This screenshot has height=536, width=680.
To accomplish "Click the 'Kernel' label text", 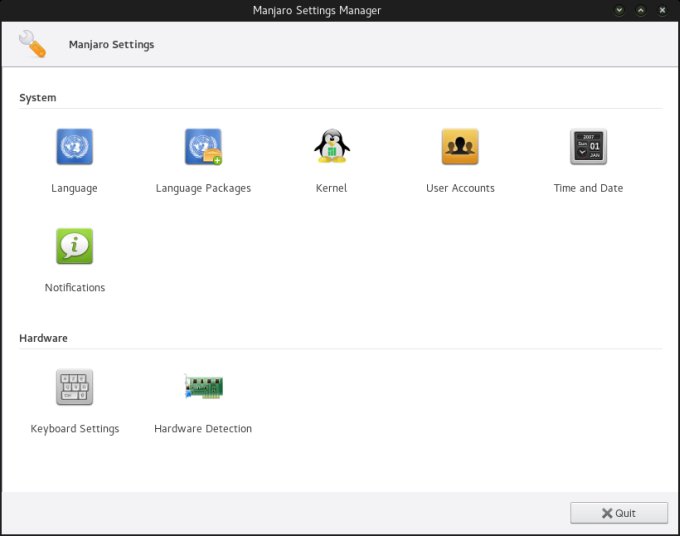I will pyautogui.click(x=331, y=188).
